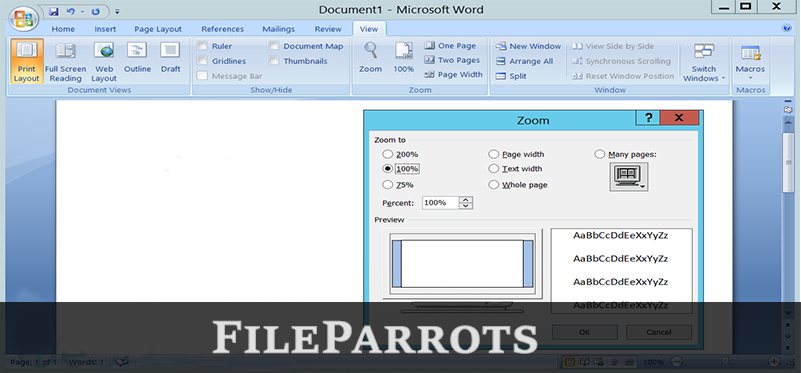Select the 100% zoom radio button
Image resolution: width=801 pixels, height=373 pixels.
coord(388,169)
